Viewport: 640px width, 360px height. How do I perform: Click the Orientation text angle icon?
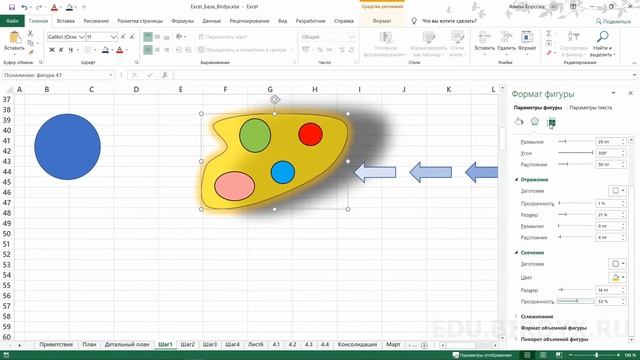click(179, 37)
